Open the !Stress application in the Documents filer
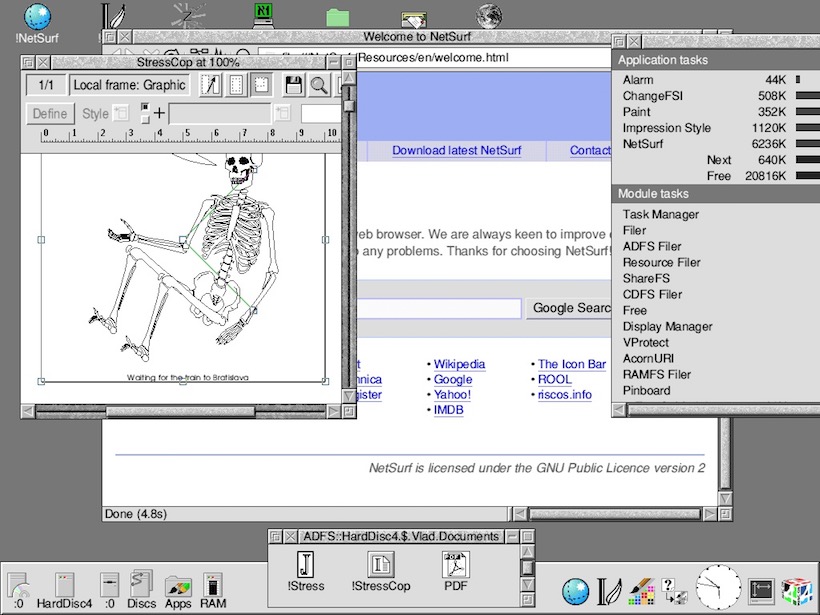 point(306,571)
